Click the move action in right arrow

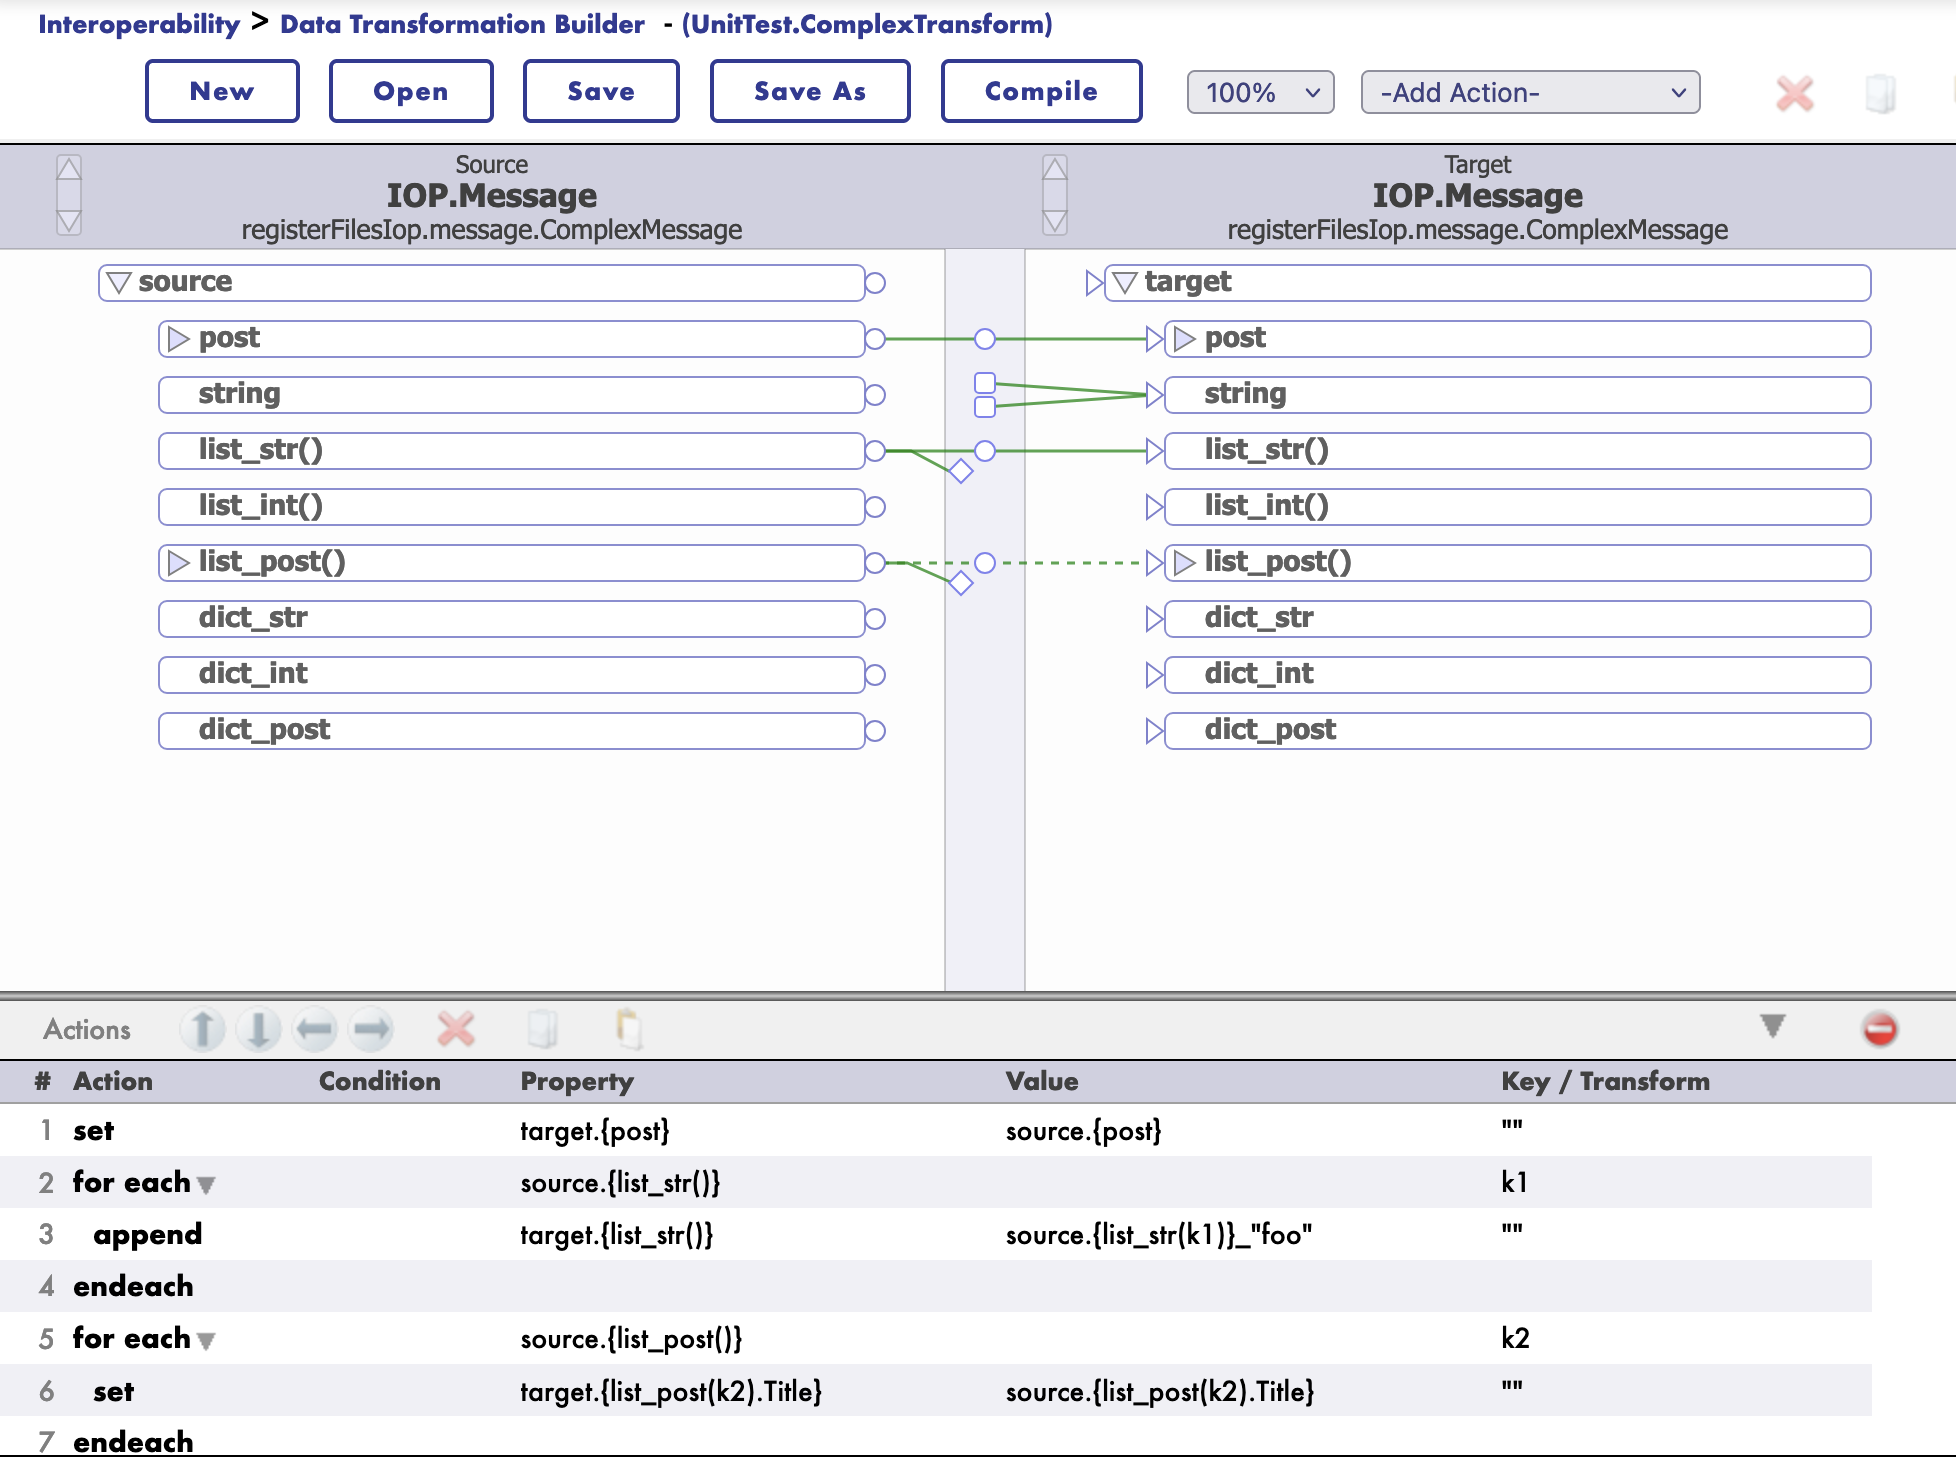click(x=371, y=1029)
